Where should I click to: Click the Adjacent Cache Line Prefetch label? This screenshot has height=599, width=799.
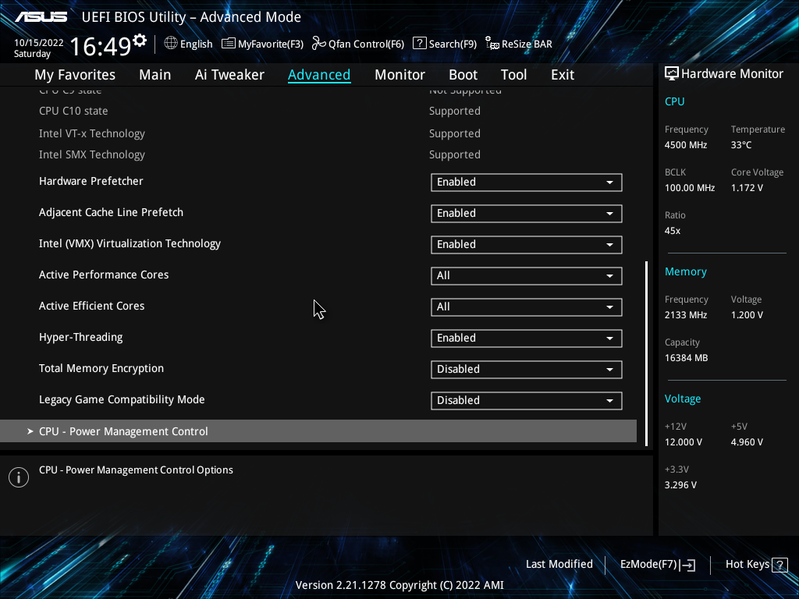click(111, 212)
